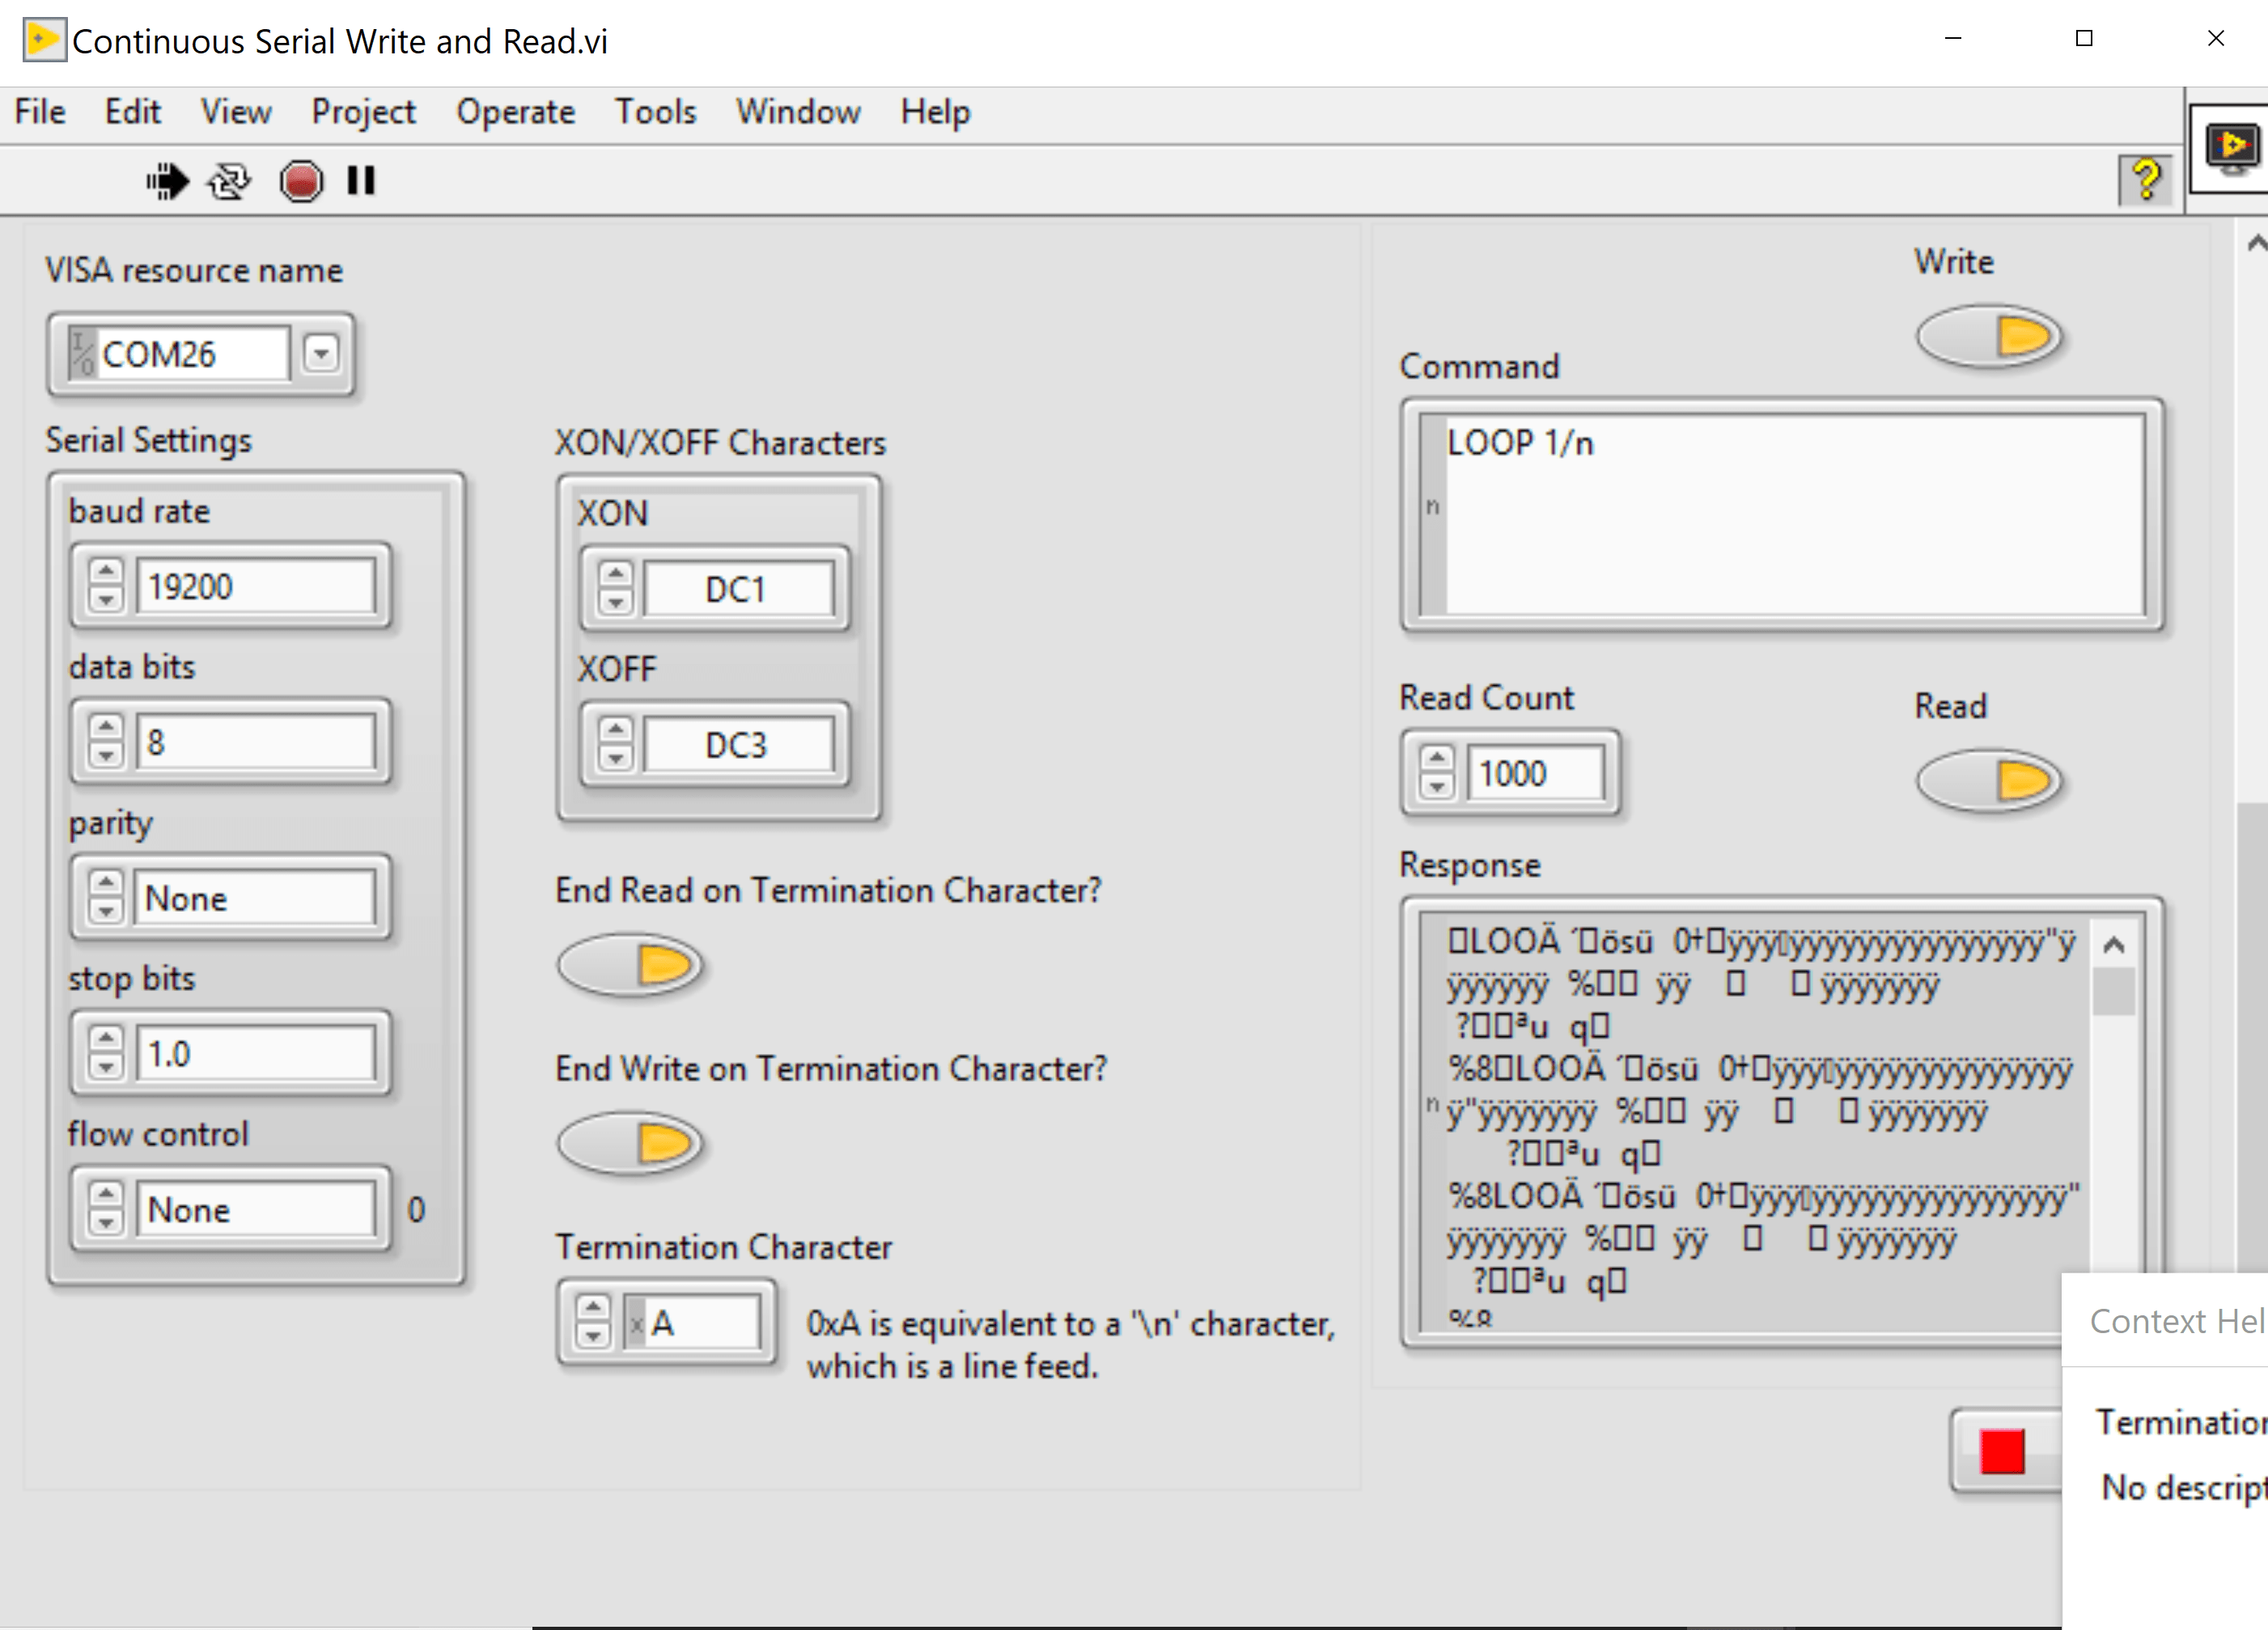Activate the Run Continuously icon
This screenshot has width=2268, height=1630.
click(x=227, y=181)
